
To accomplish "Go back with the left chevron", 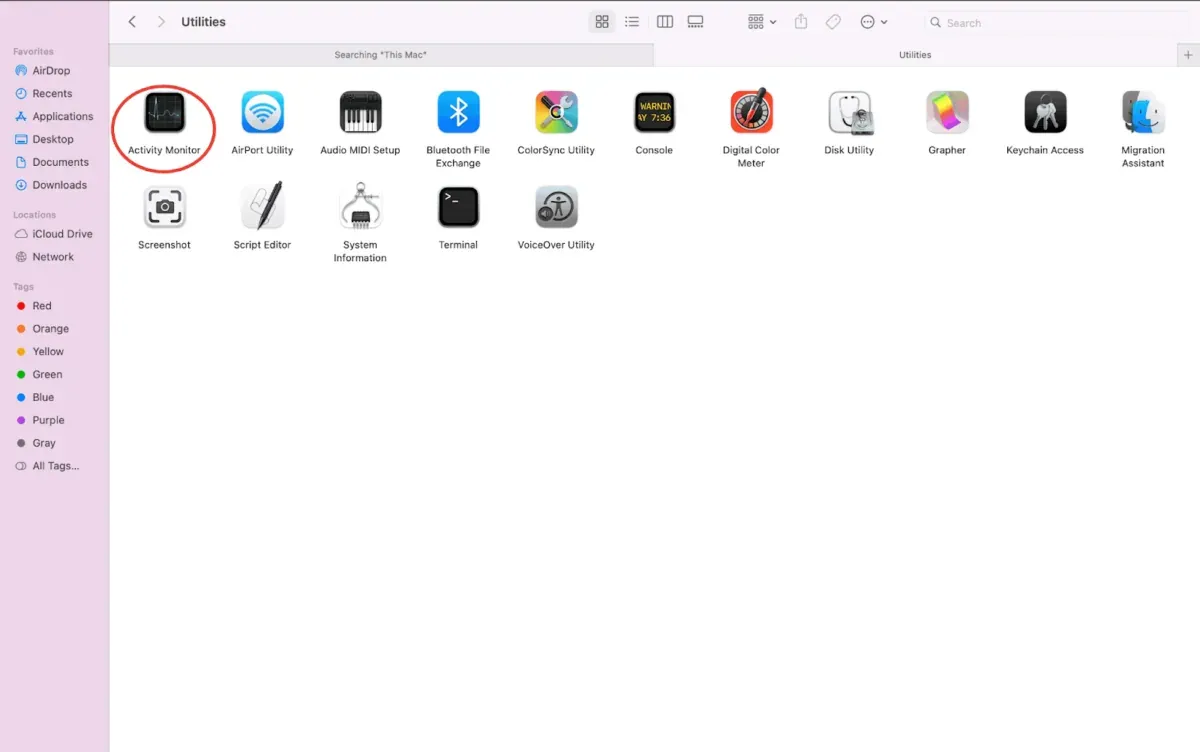I will [x=132, y=22].
